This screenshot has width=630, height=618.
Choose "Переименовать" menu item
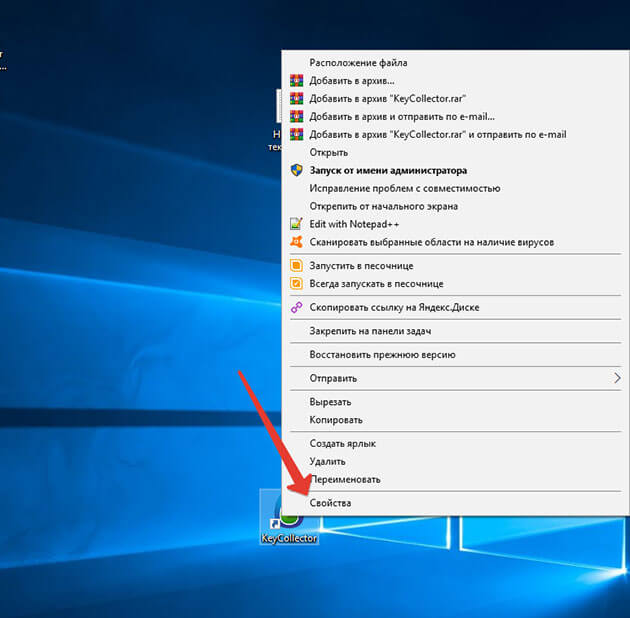click(x=344, y=479)
